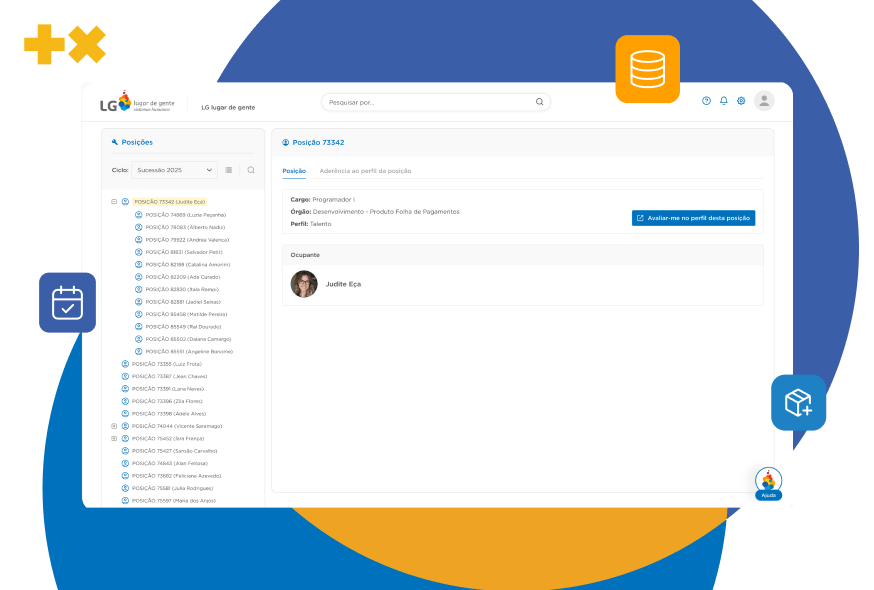Click the list view icon beside Ciclo
Image resolution: width=874 pixels, height=590 pixels.
click(x=229, y=170)
